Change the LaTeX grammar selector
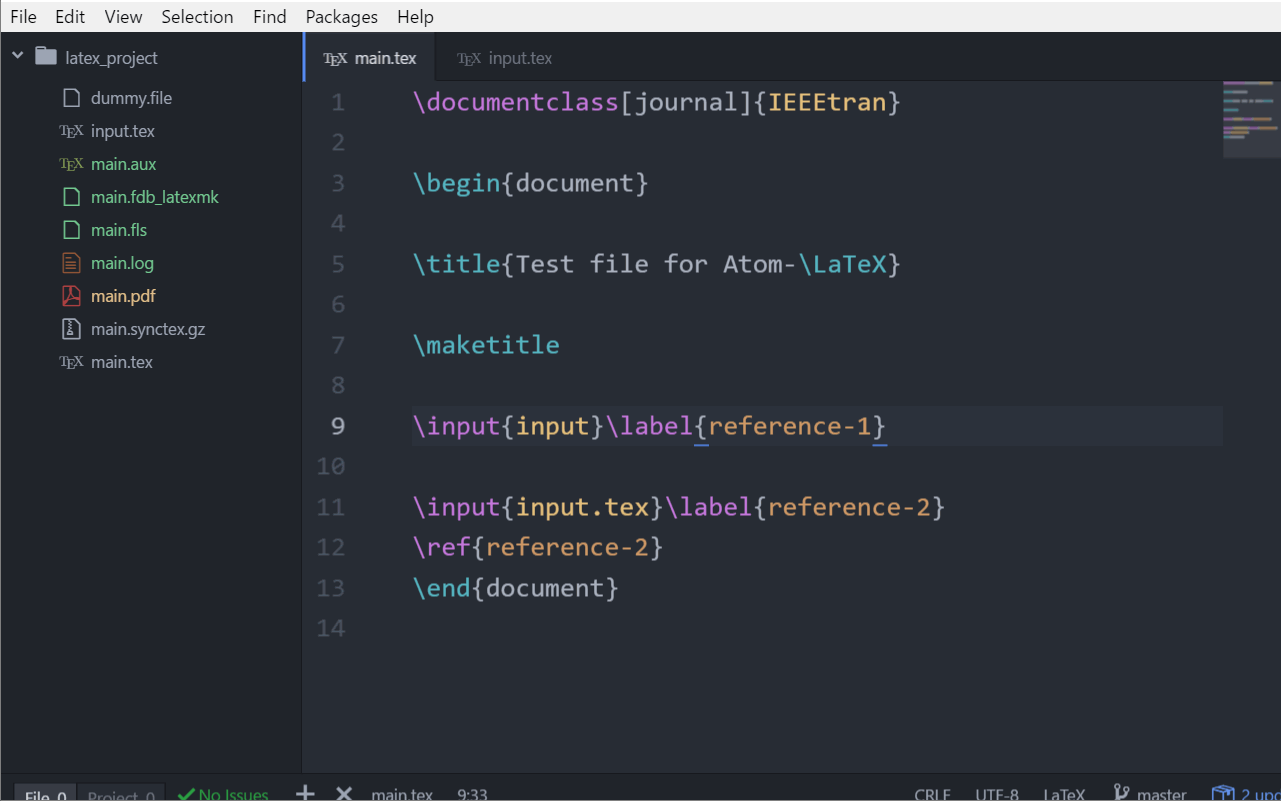Image resolution: width=1281 pixels, height=801 pixels. click(1064, 794)
